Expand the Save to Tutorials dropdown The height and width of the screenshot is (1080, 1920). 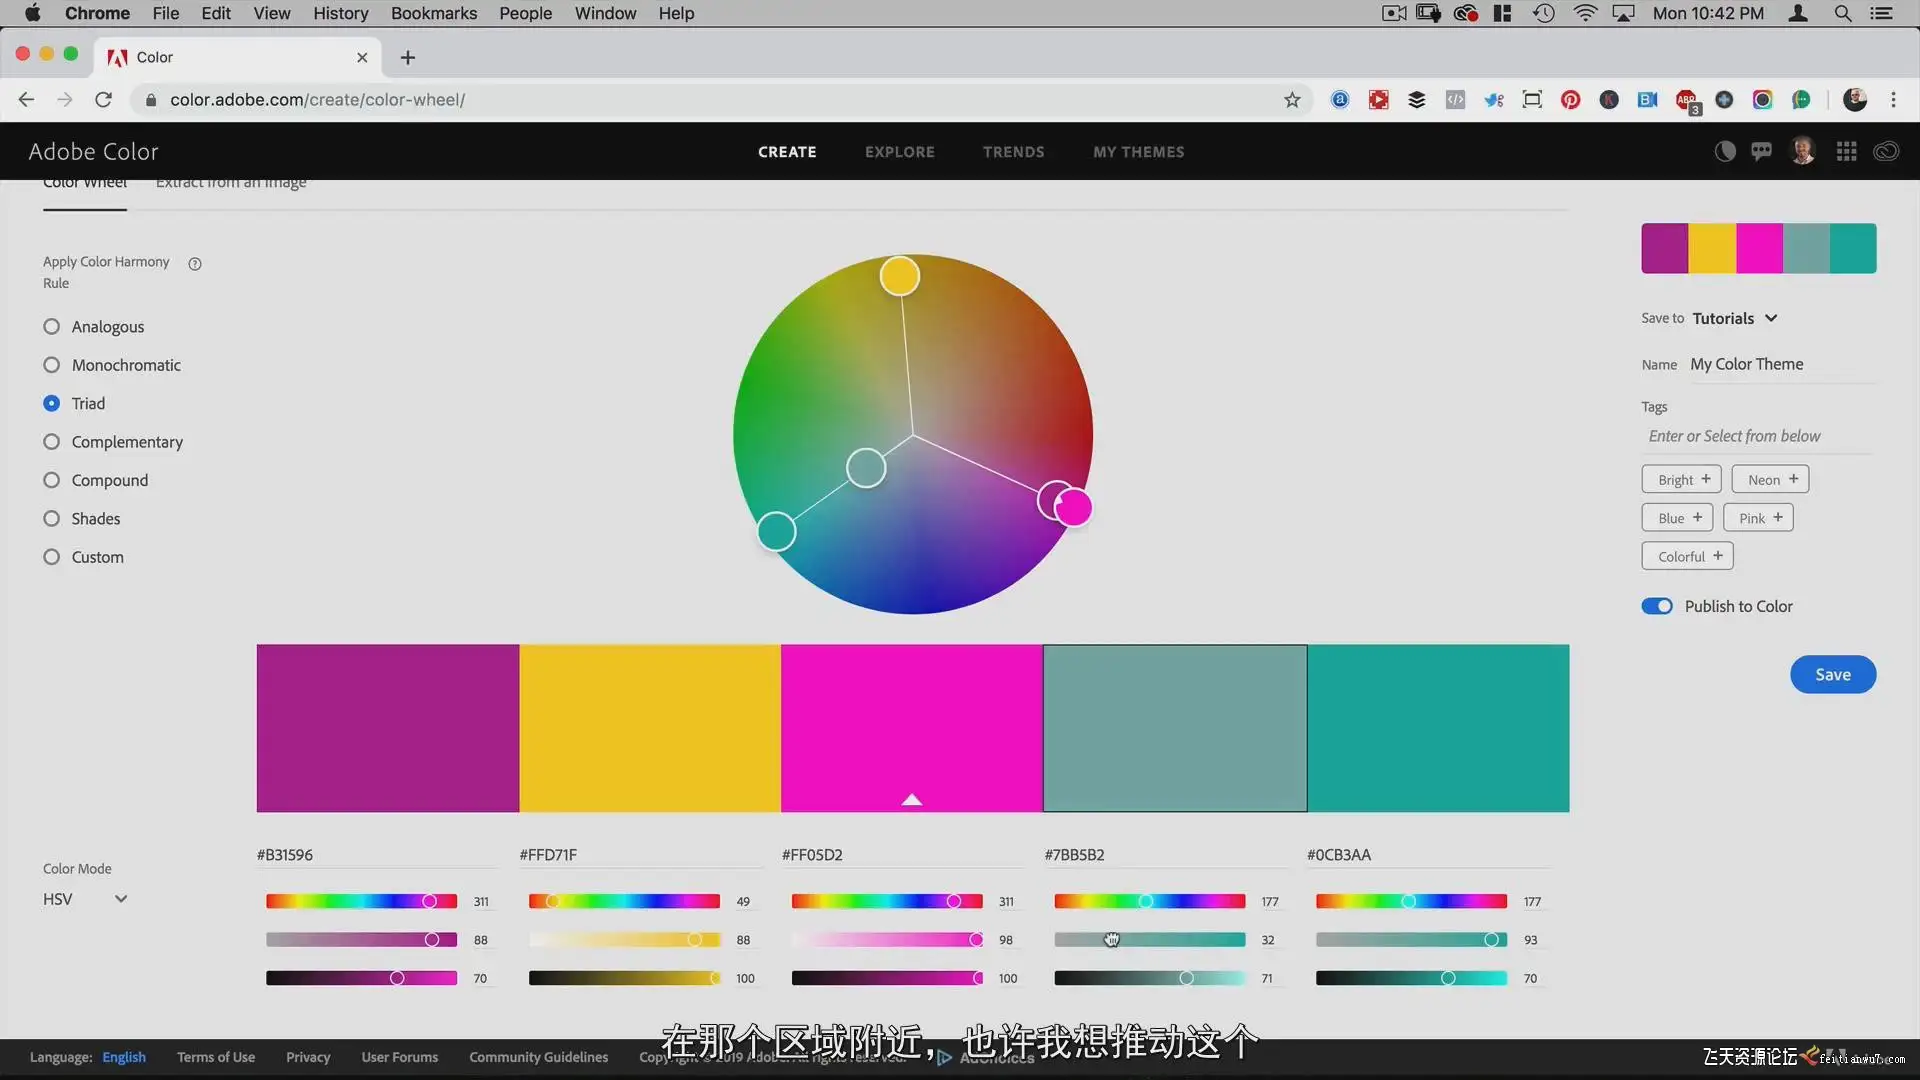tap(1735, 318)
